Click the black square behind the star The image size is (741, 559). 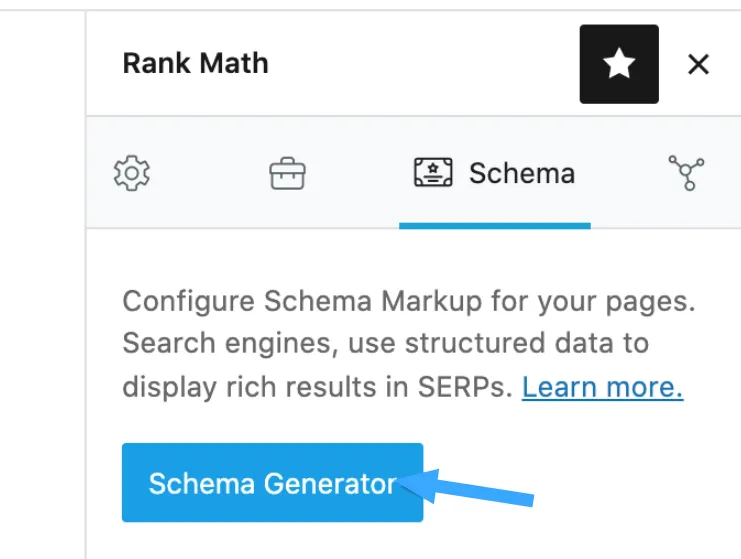click(619, 64)
